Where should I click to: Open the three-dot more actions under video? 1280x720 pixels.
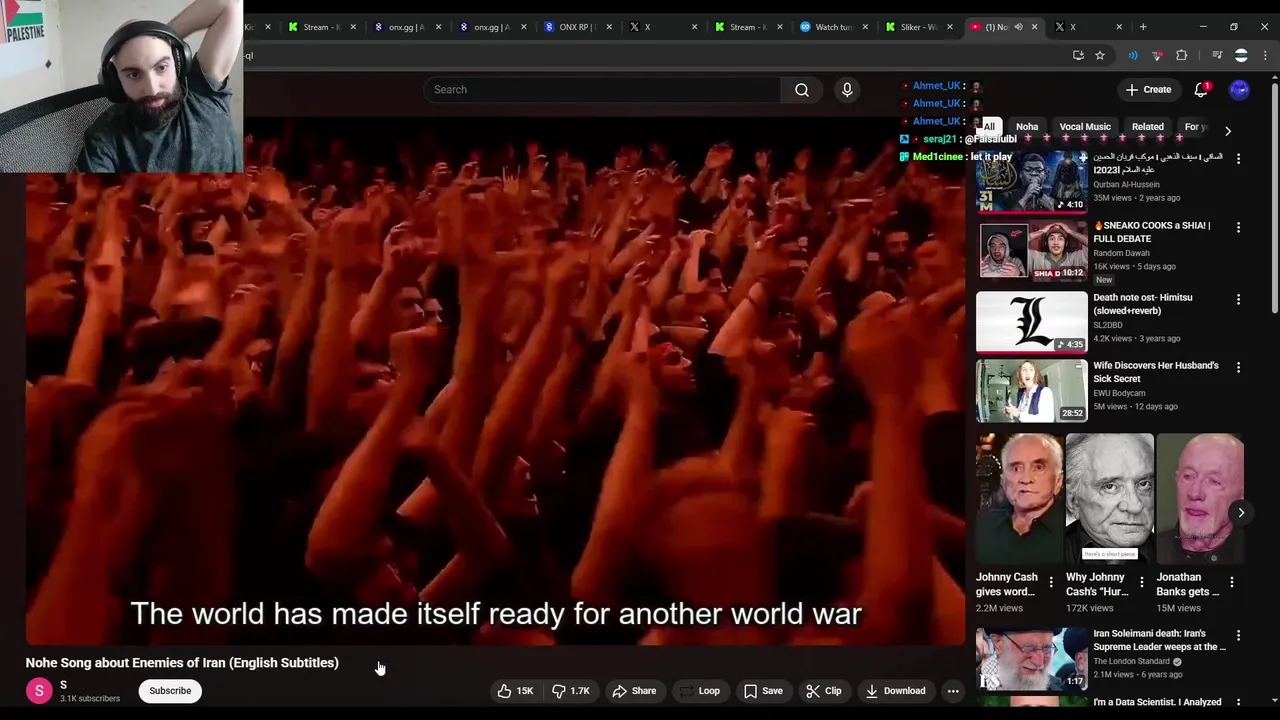953,691
